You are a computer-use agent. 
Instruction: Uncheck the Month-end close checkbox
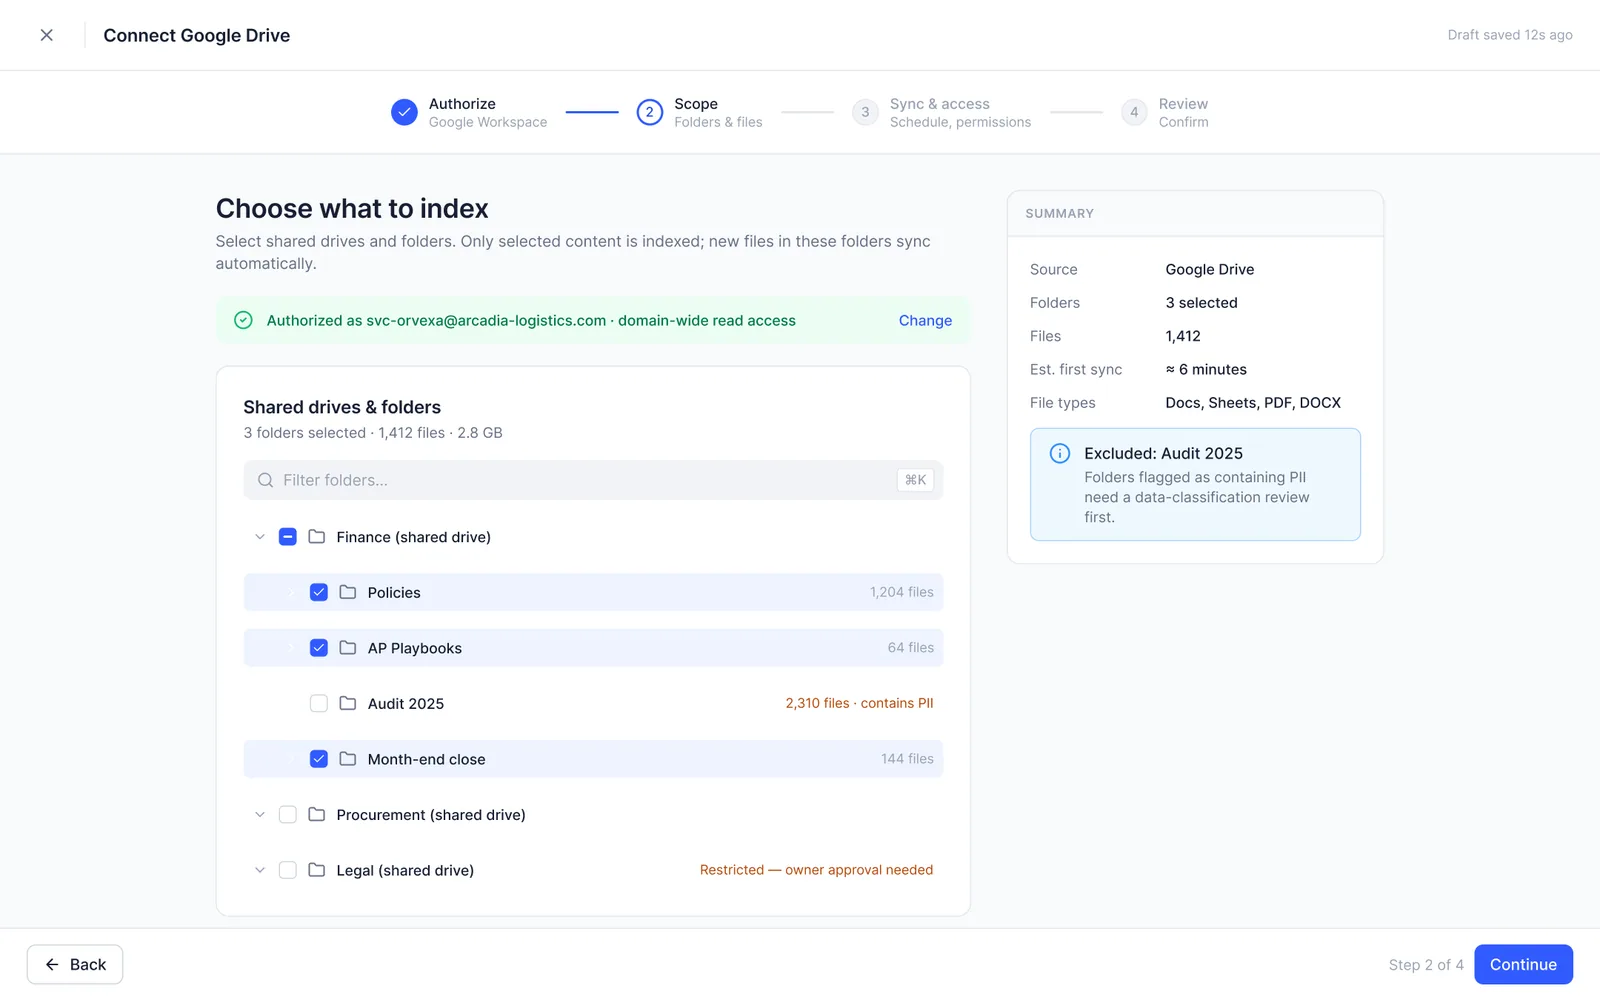[x=319, y=759]
